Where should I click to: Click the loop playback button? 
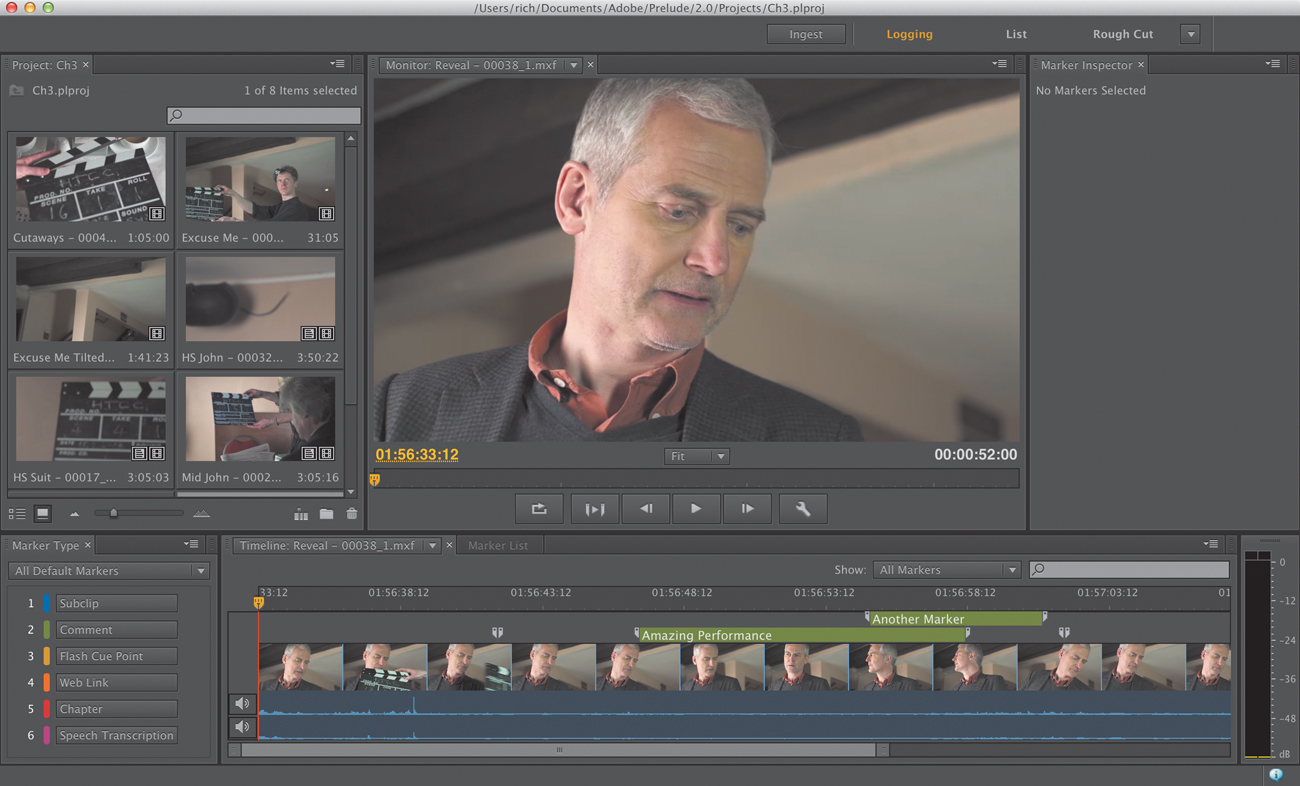tap(539, 509)
